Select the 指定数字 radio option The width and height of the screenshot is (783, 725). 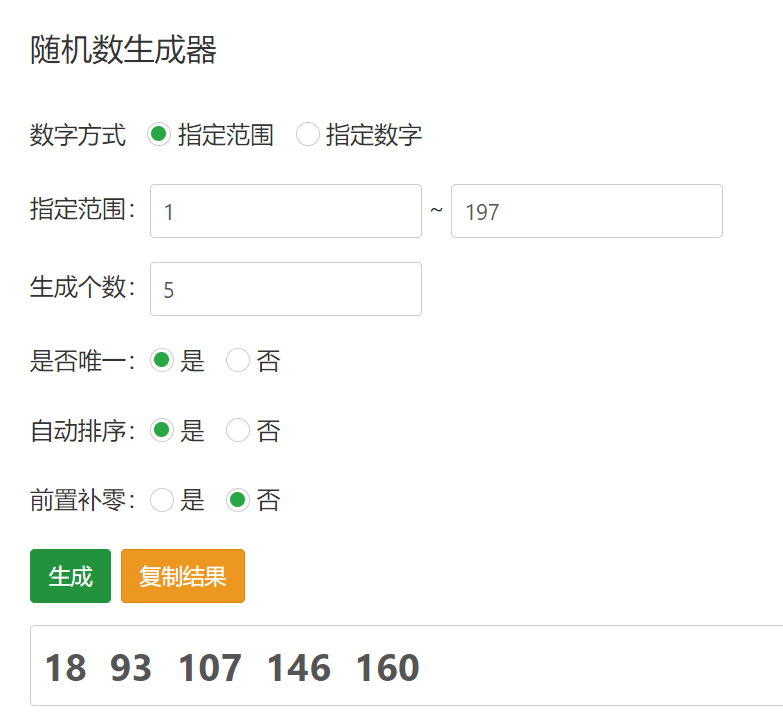(x=308, y=134)
